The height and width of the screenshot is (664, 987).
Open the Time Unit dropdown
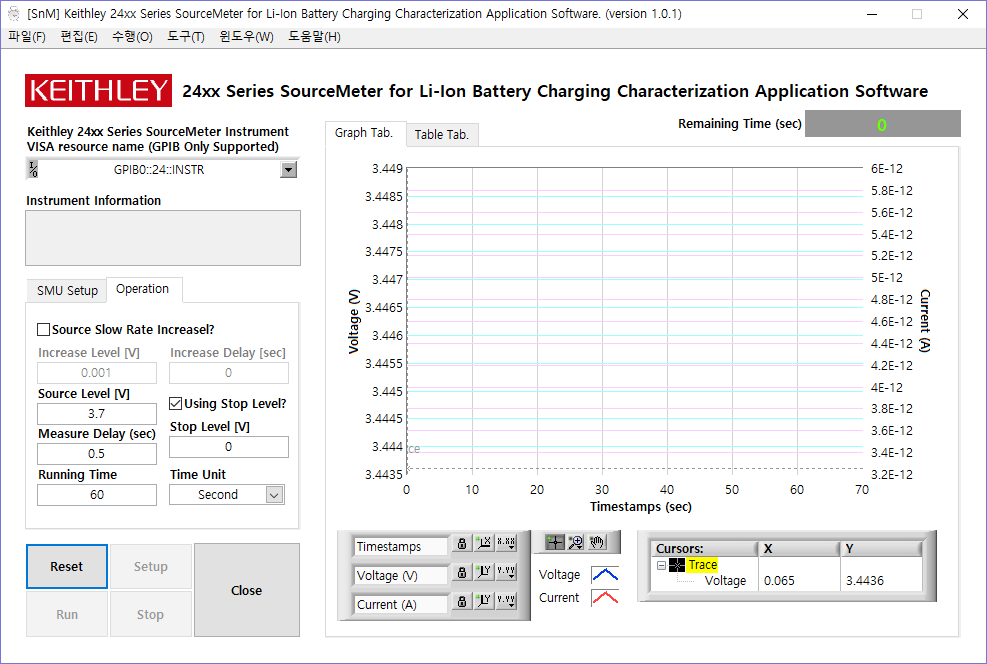(x=274, y=495)
